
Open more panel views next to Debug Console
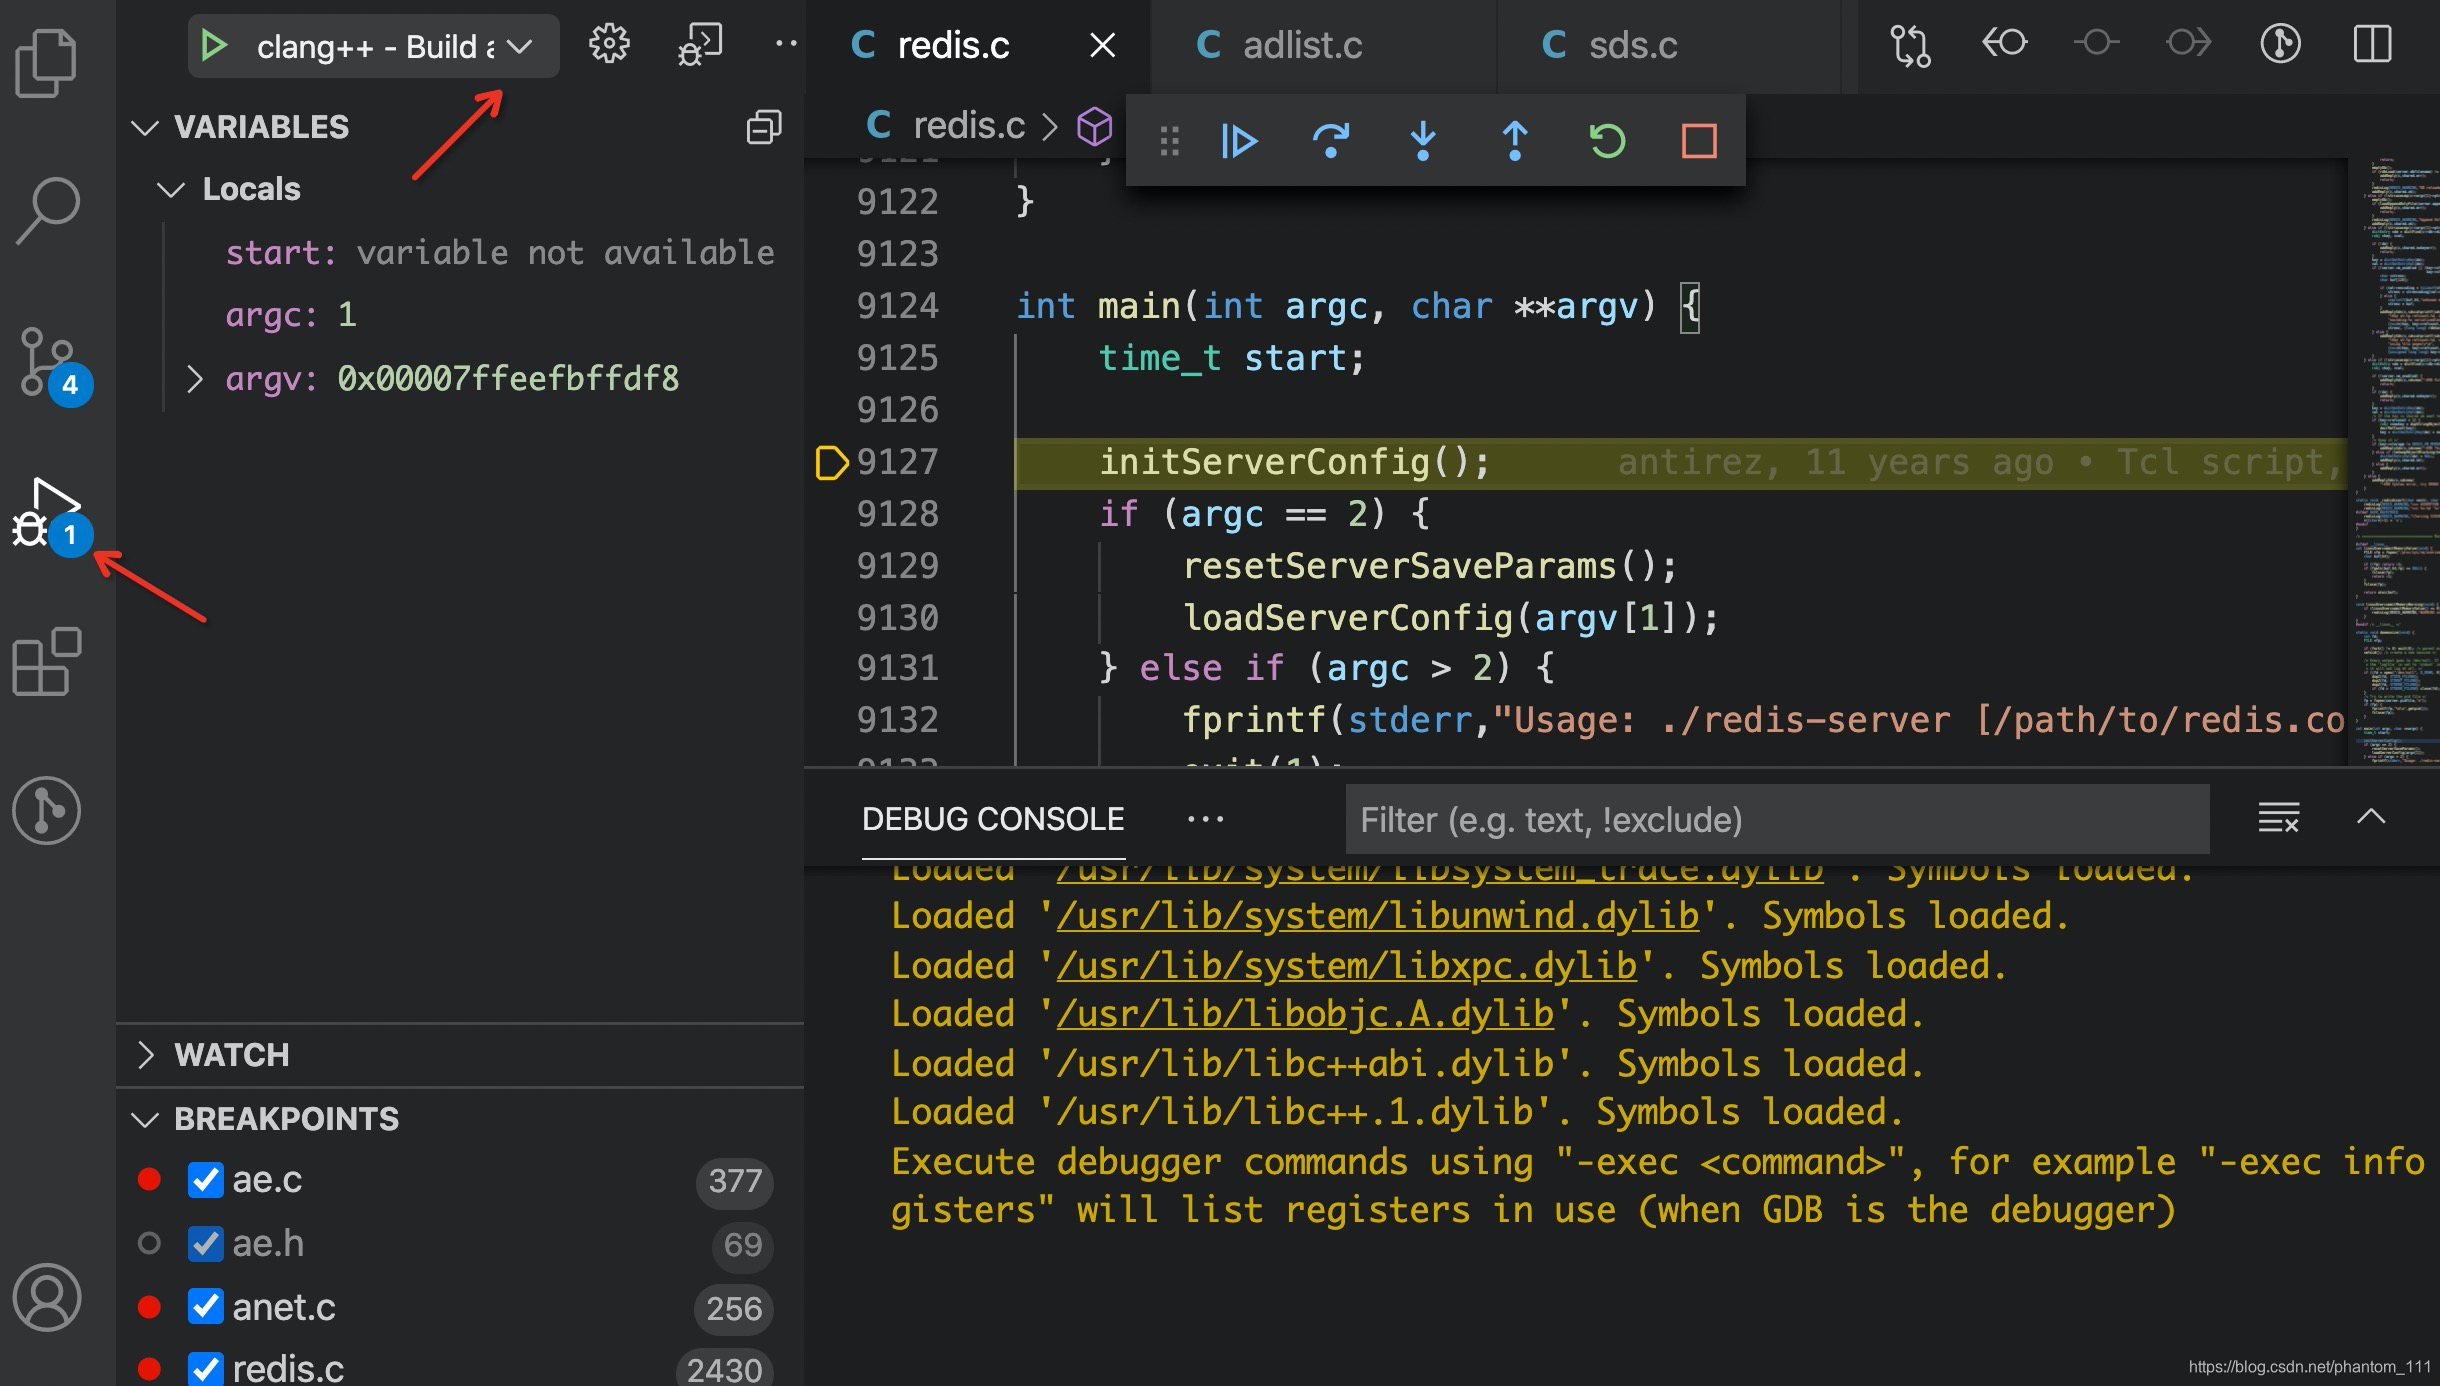(x=1205, y=819)
